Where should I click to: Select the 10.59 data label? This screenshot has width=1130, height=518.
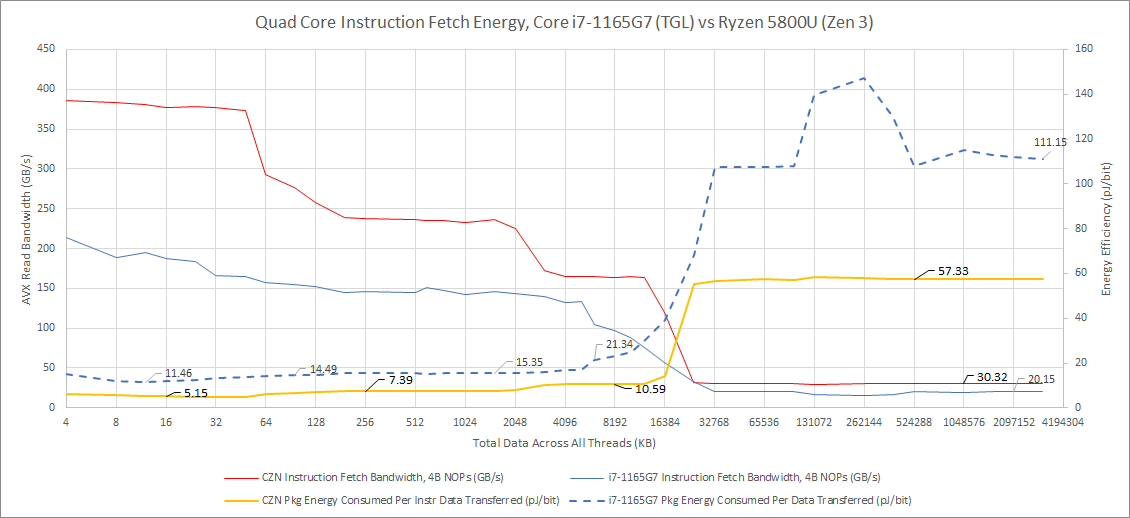point(650,389)
